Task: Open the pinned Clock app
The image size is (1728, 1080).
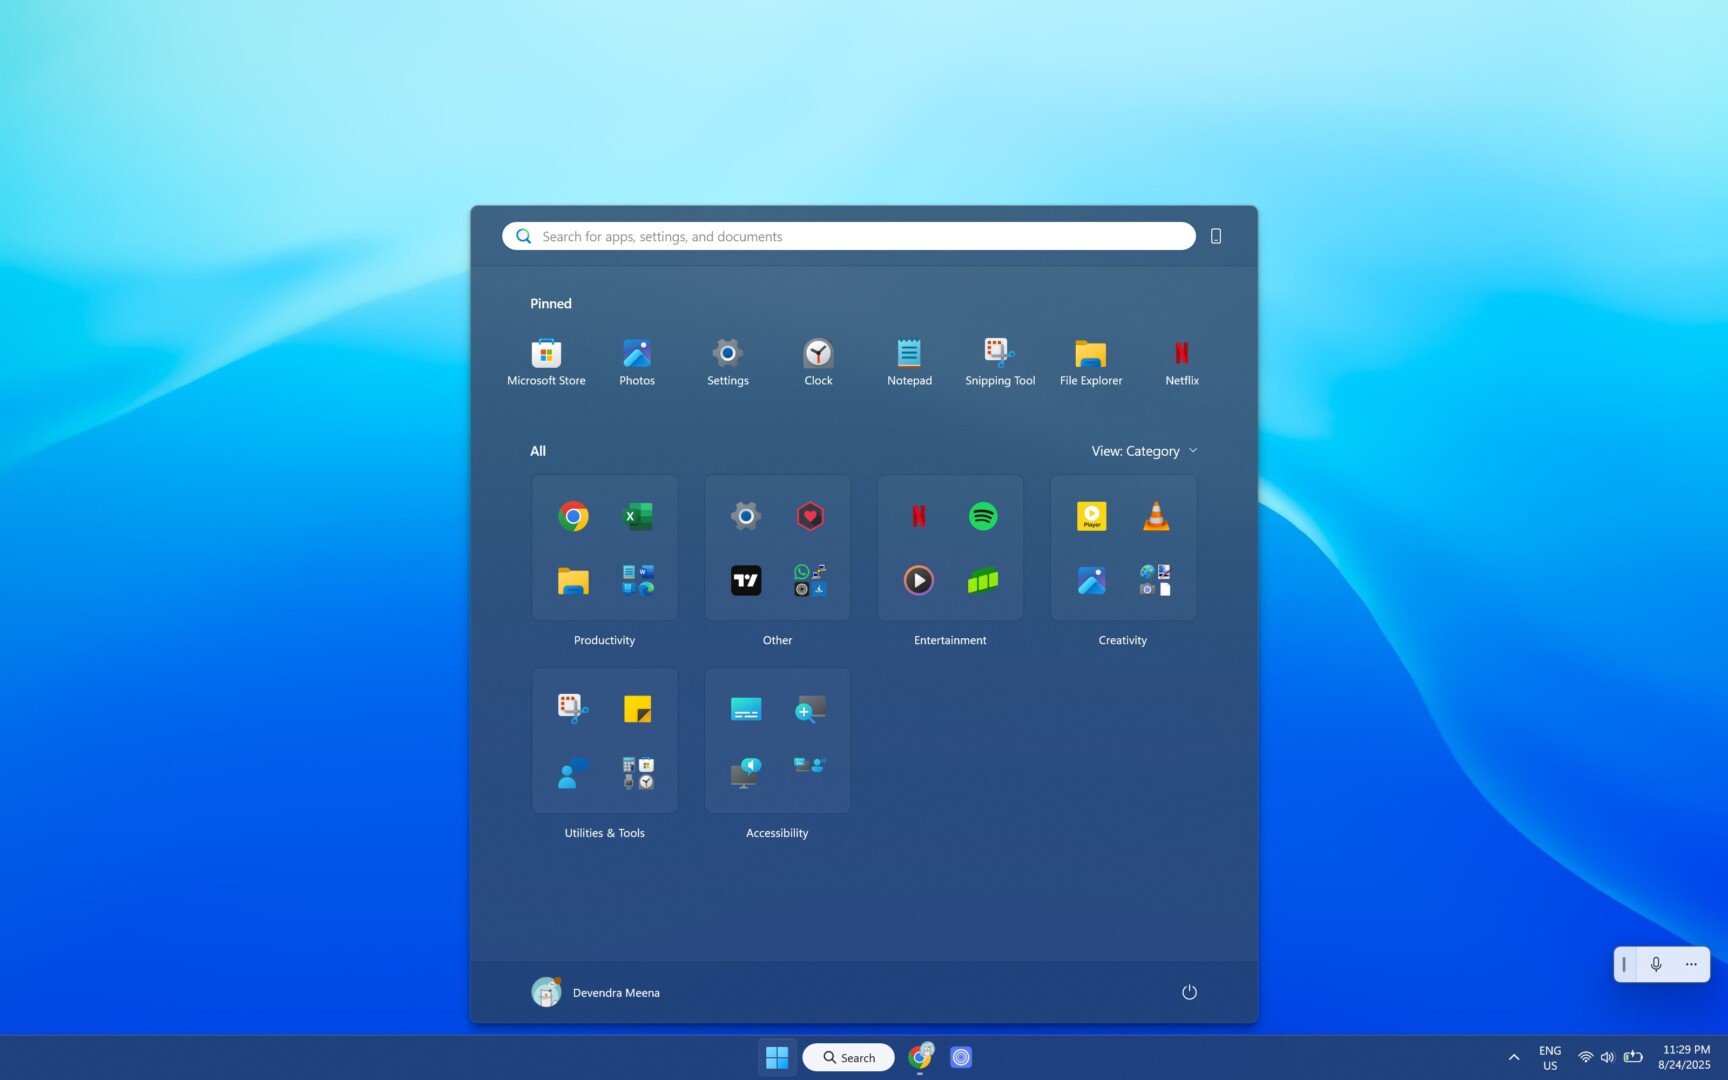Action: coord(818,362)
